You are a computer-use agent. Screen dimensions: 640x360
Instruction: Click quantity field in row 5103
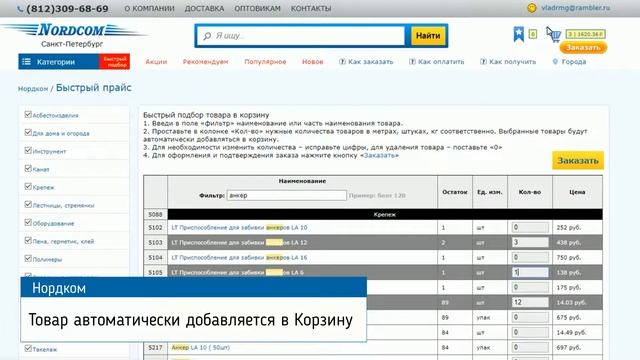pyautogui.click(x=530, y=242)
